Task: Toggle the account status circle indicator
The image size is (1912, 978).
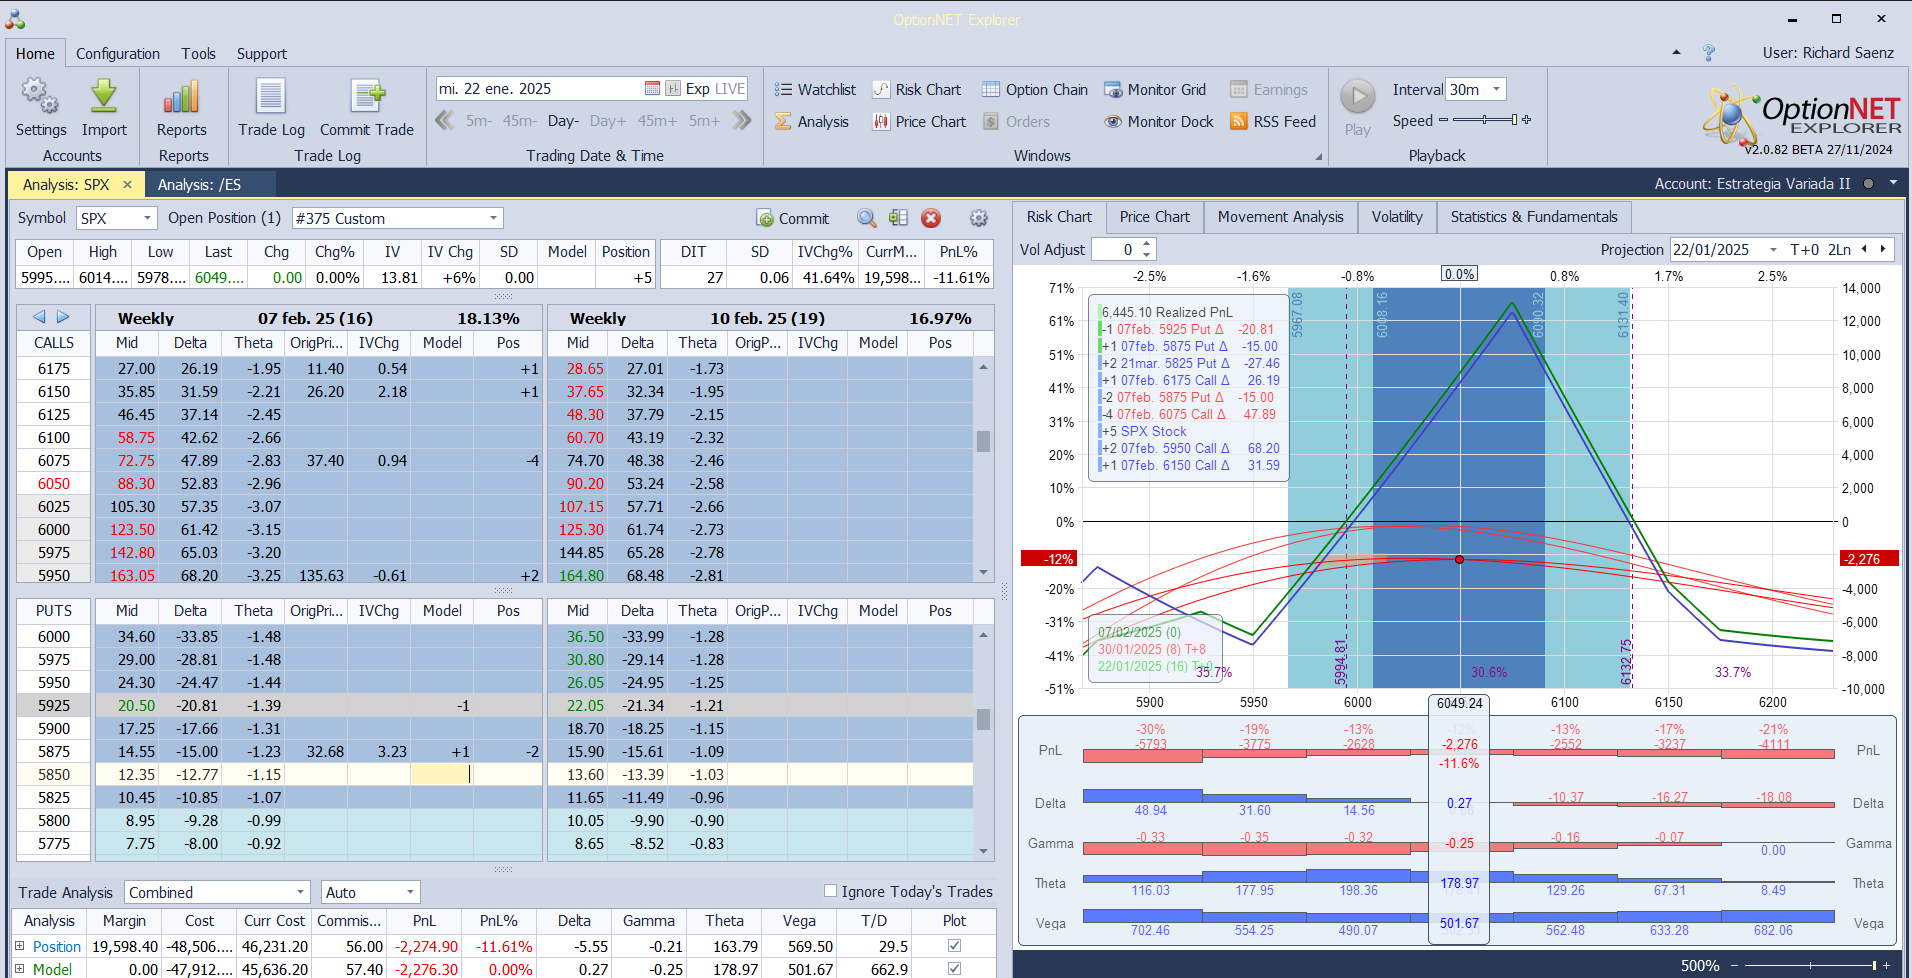Action: [1868, 184]
